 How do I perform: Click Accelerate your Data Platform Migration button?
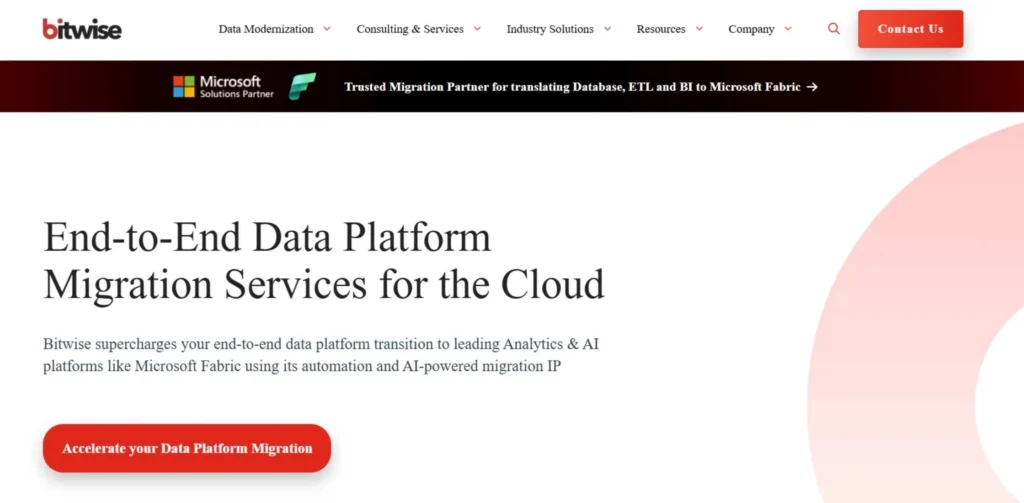pos(187,448)
